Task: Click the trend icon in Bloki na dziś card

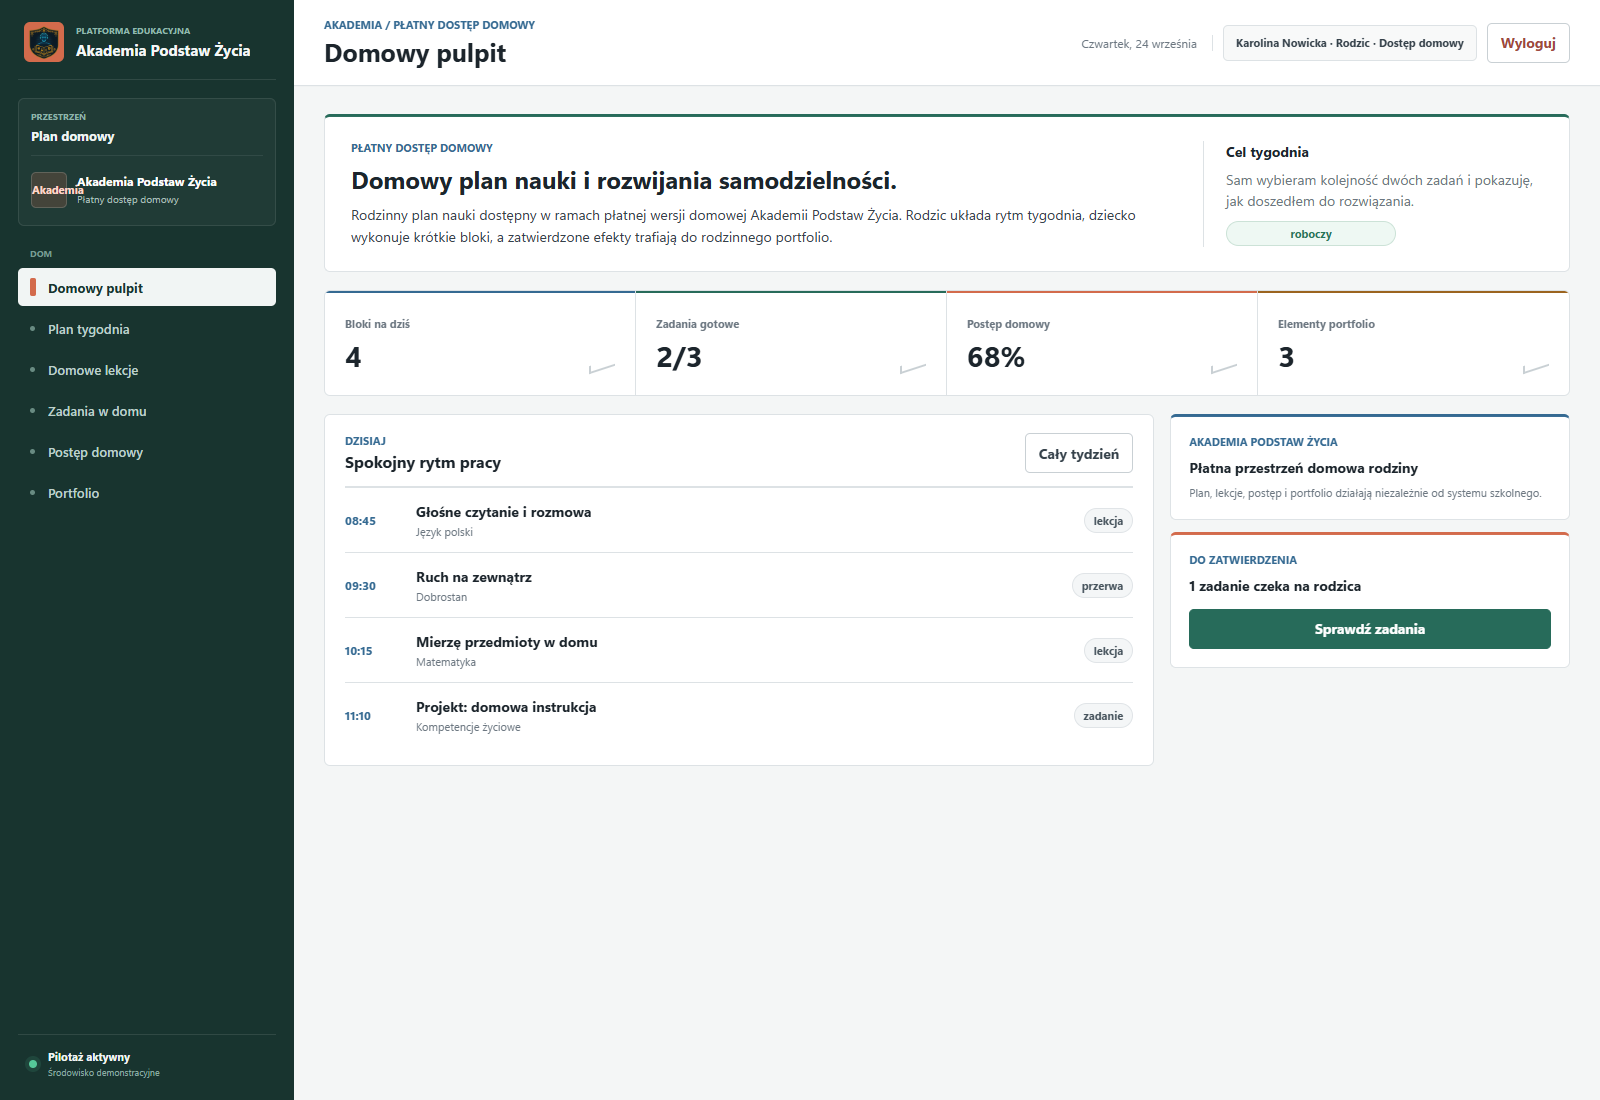Action: click(602, 368)
